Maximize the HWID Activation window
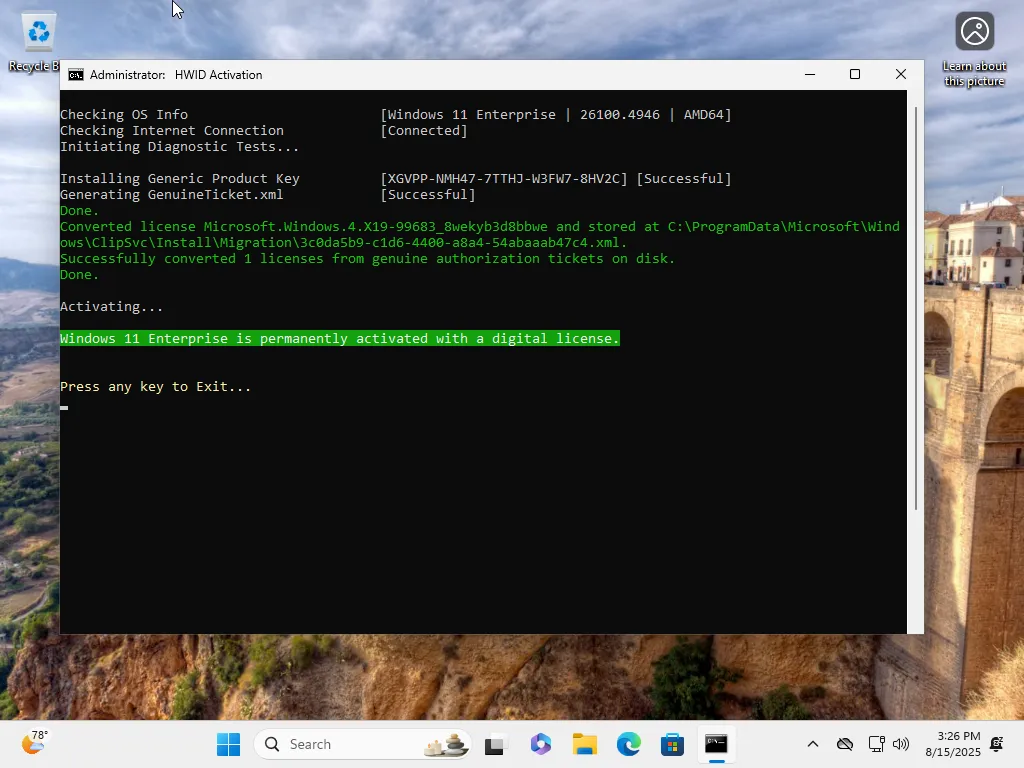The width and height of the screenshot is (1024, 768). (x=855, y=74)
